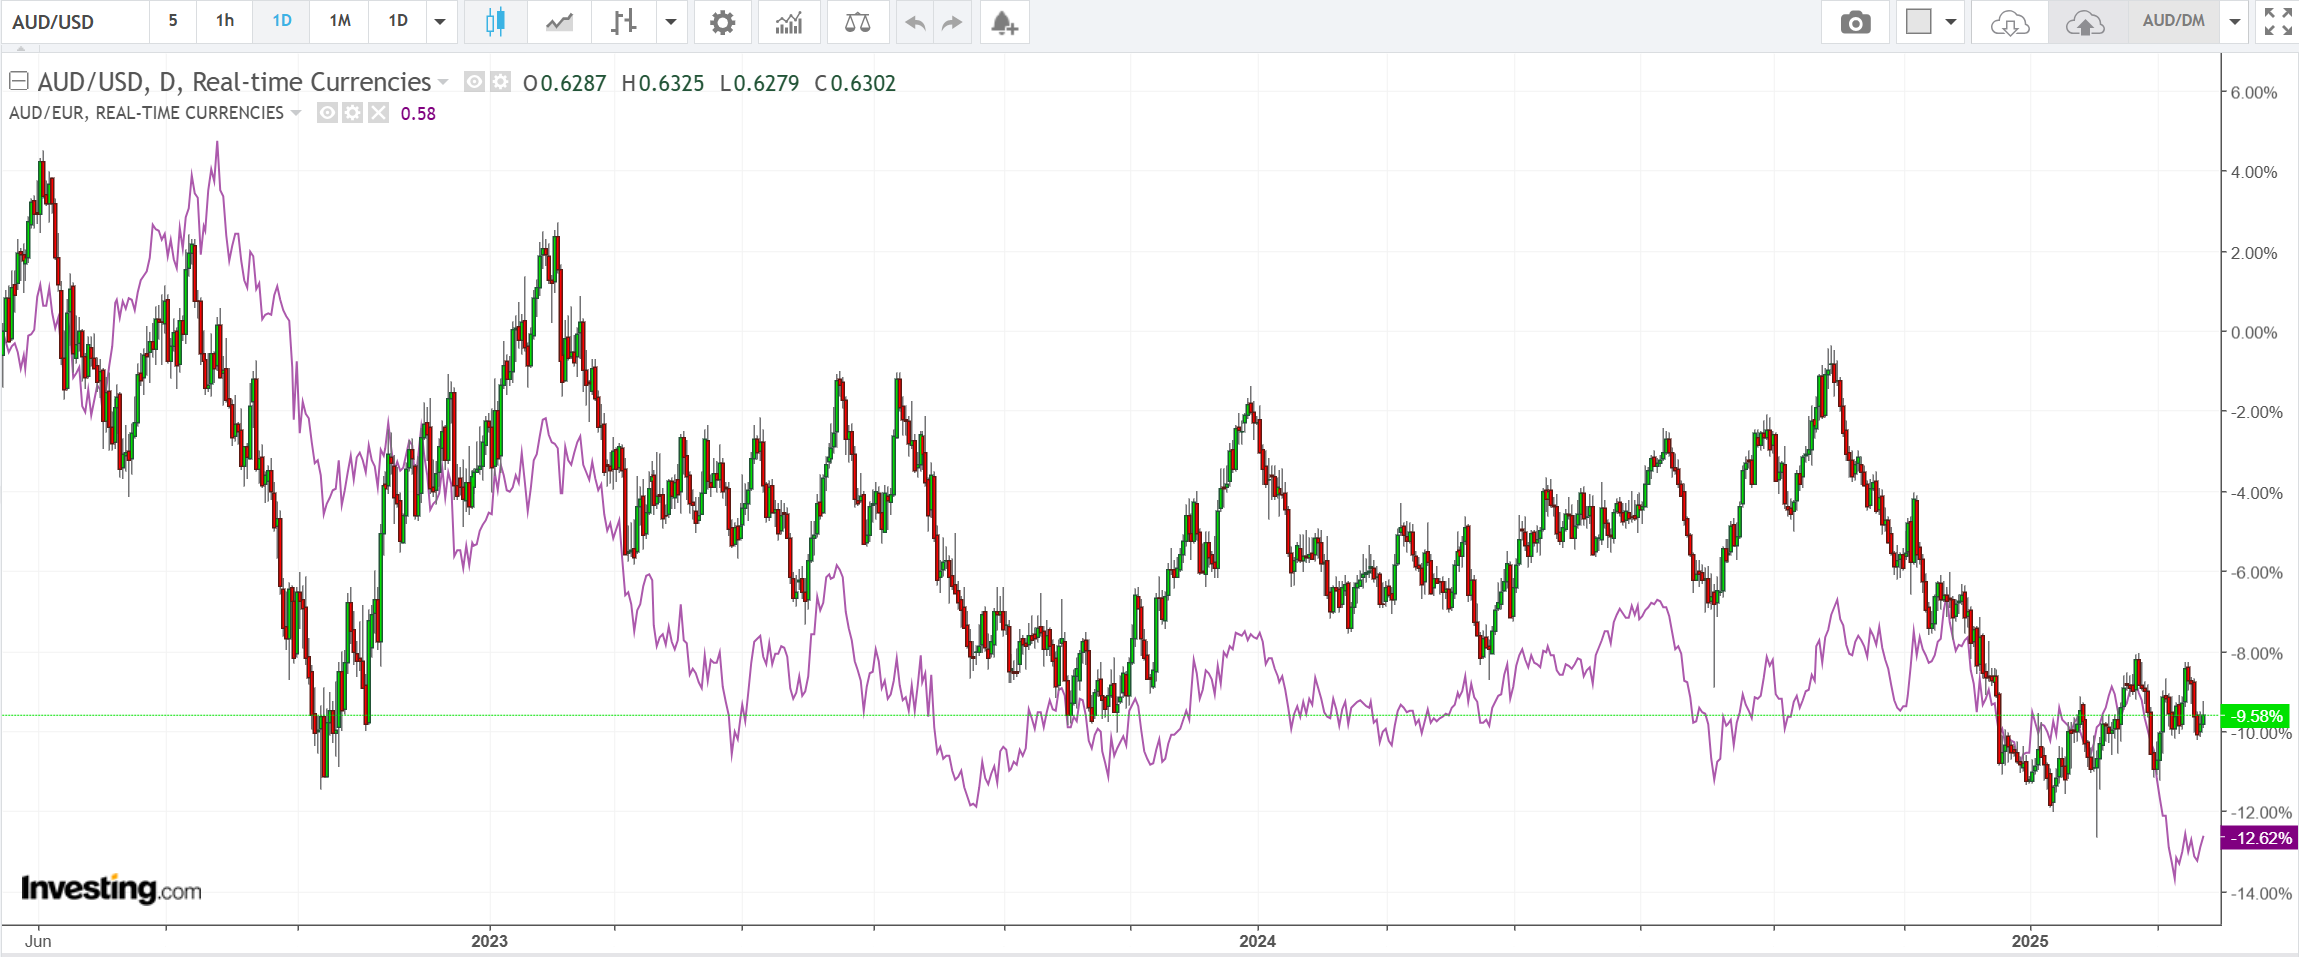This screenshot has height=957, width=2299.
Task: Open the time interval dropdown arrow
Action: [x=440, y=22]
